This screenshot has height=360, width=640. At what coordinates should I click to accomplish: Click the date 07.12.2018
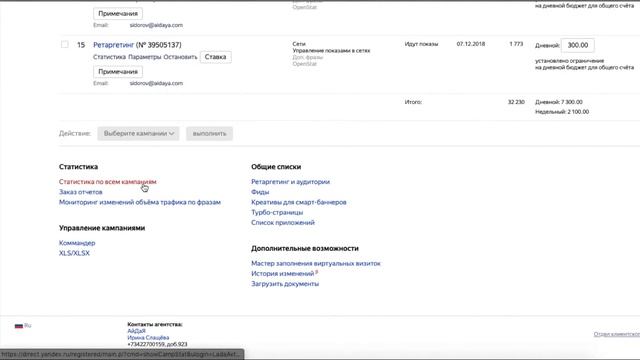(471, 44)
